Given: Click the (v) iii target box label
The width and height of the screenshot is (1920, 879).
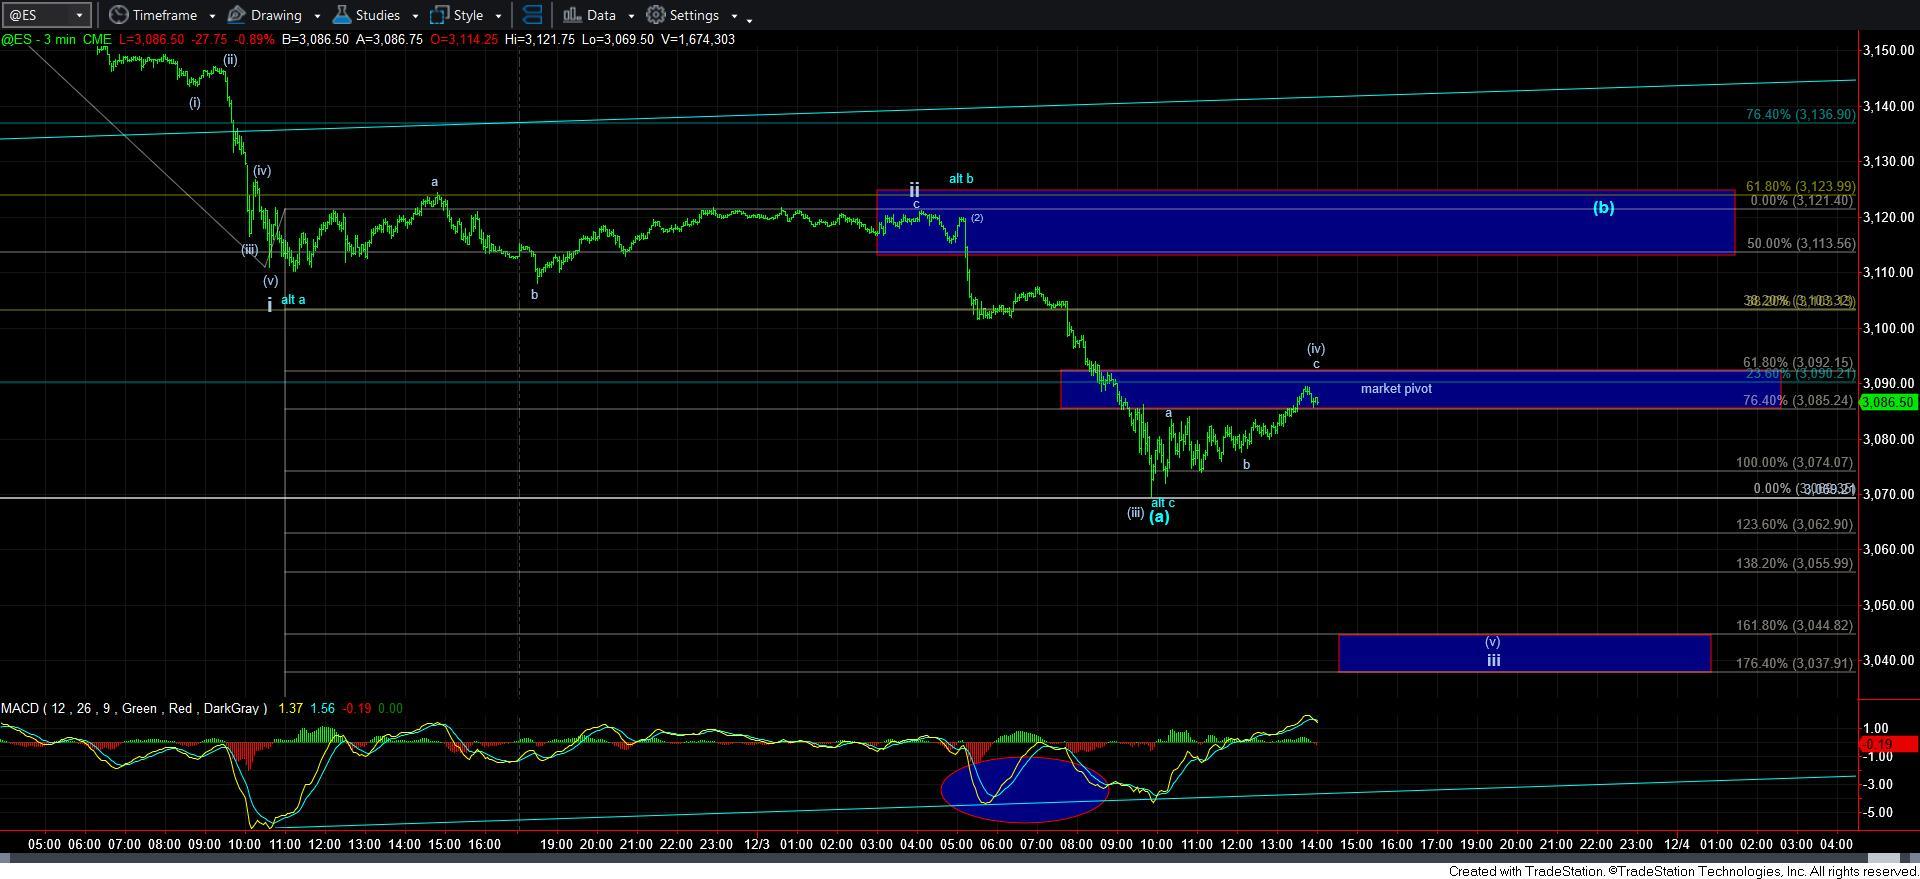Looking at the screenshot, I should (x=1492, y=651).
